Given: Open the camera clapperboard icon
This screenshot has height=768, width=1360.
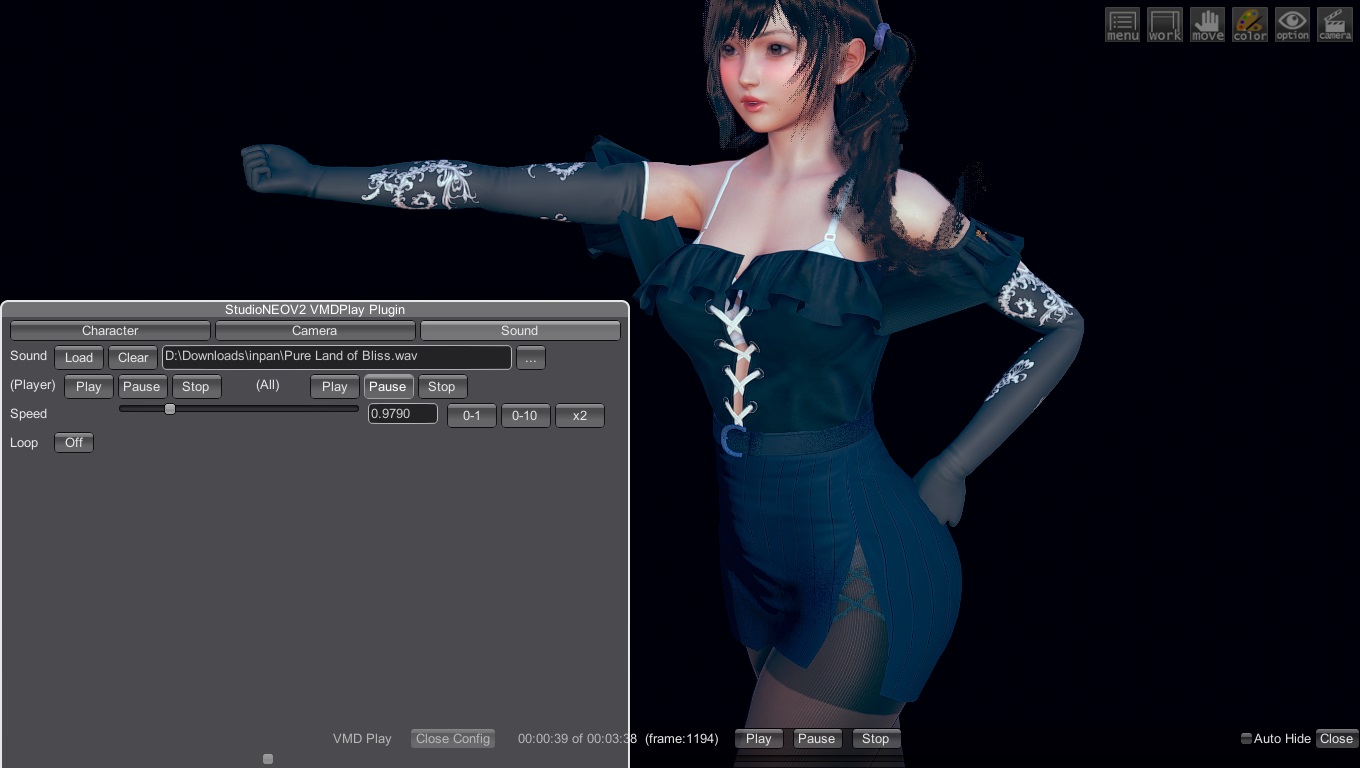Looking at the screenshot, I should click(x=1335, y=25).
